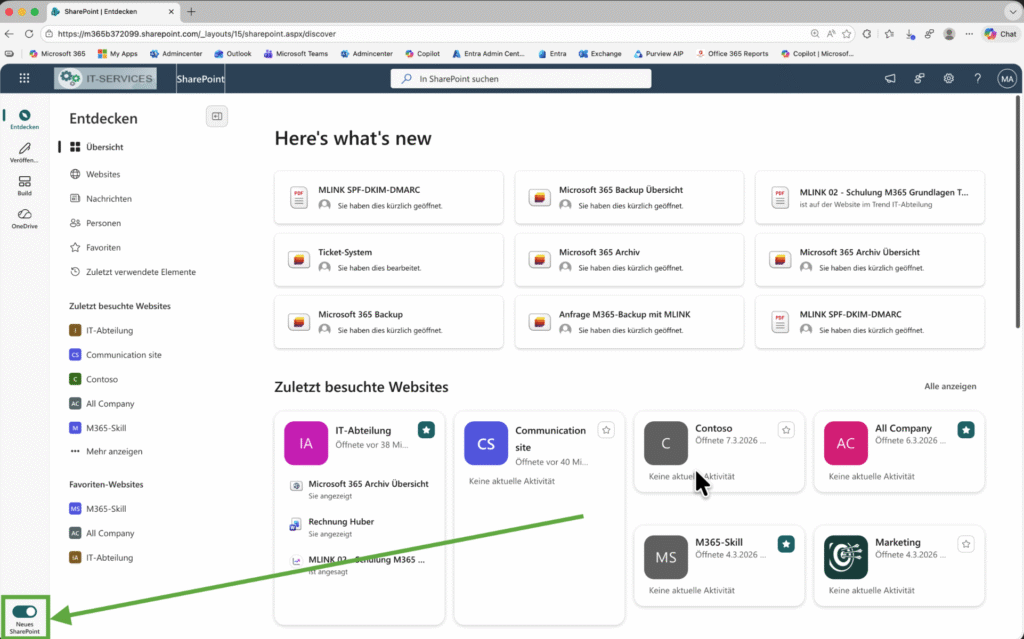Click the page vertical scrollbar
The image size is (1024, 639).
click(1019, 210)
